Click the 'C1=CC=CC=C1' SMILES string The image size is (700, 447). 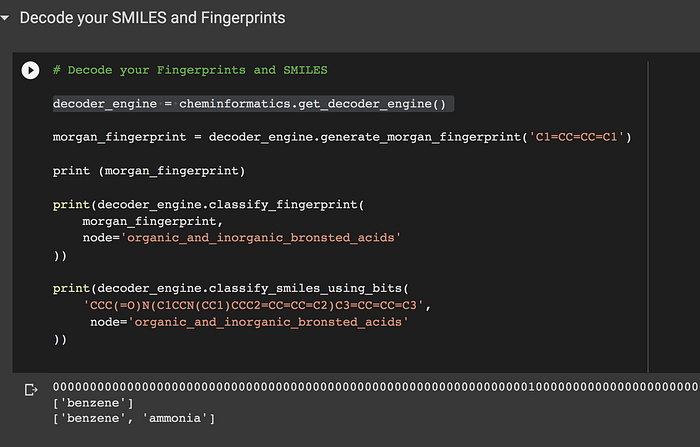[x=576, y=137]
